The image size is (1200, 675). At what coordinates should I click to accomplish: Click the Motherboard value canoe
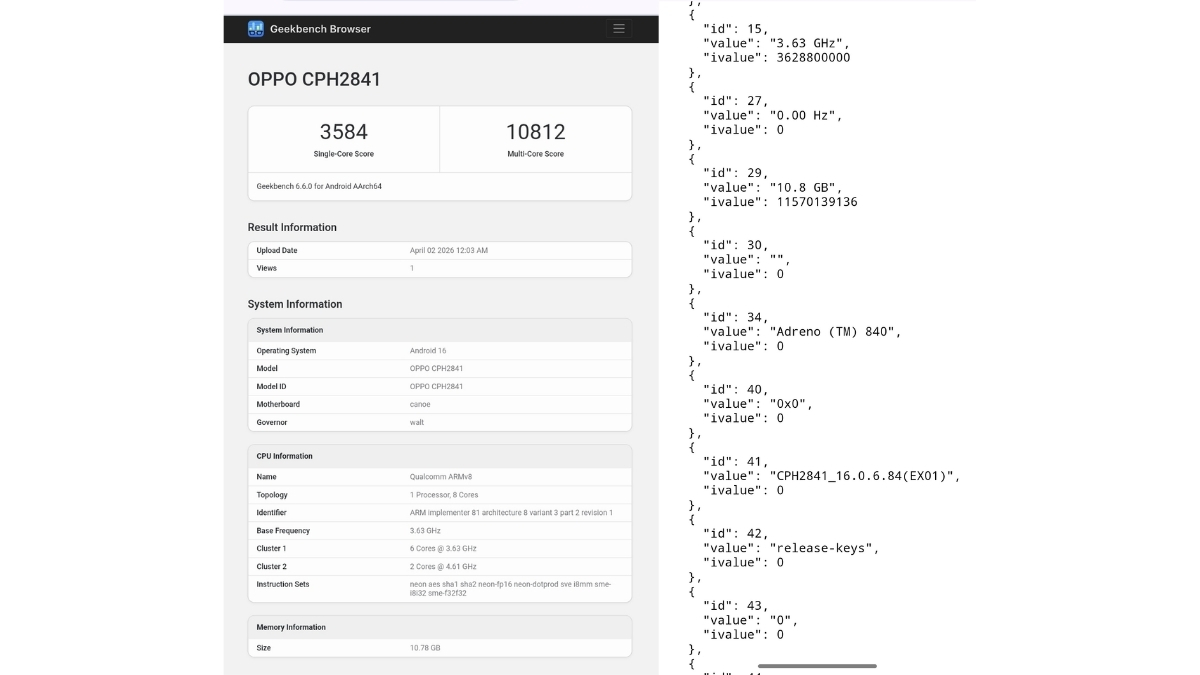coord(420,405)
